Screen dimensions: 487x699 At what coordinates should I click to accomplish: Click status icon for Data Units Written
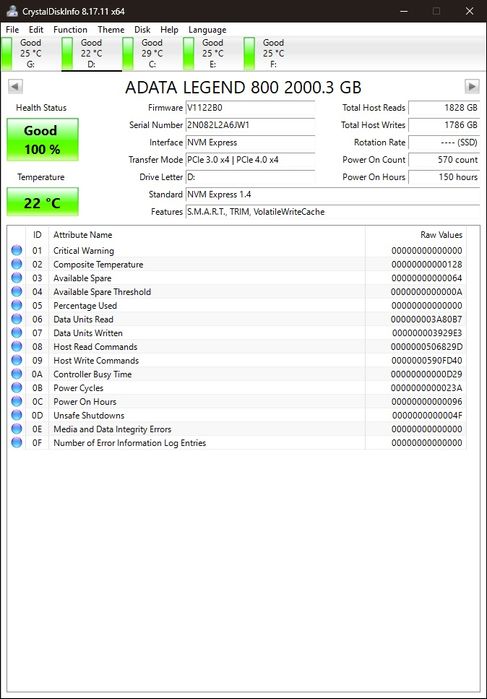tap(17, 333)
